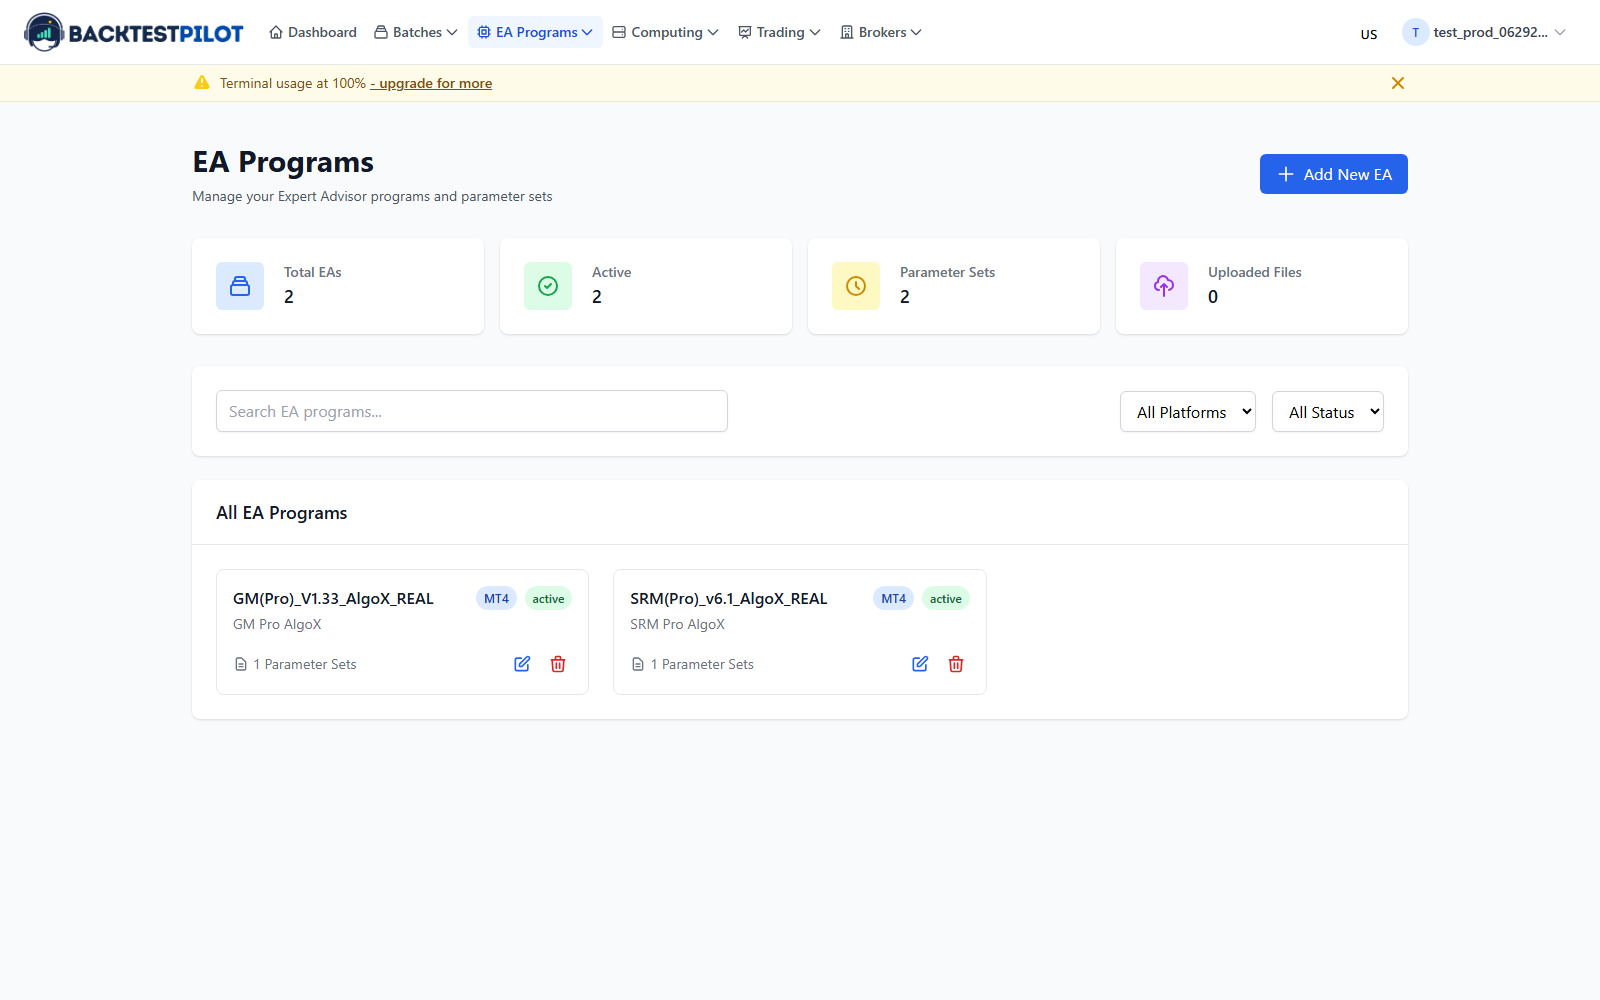Delete the GM(Pro)_V1.33_AlgoX_REAL program

click(558, 664)
